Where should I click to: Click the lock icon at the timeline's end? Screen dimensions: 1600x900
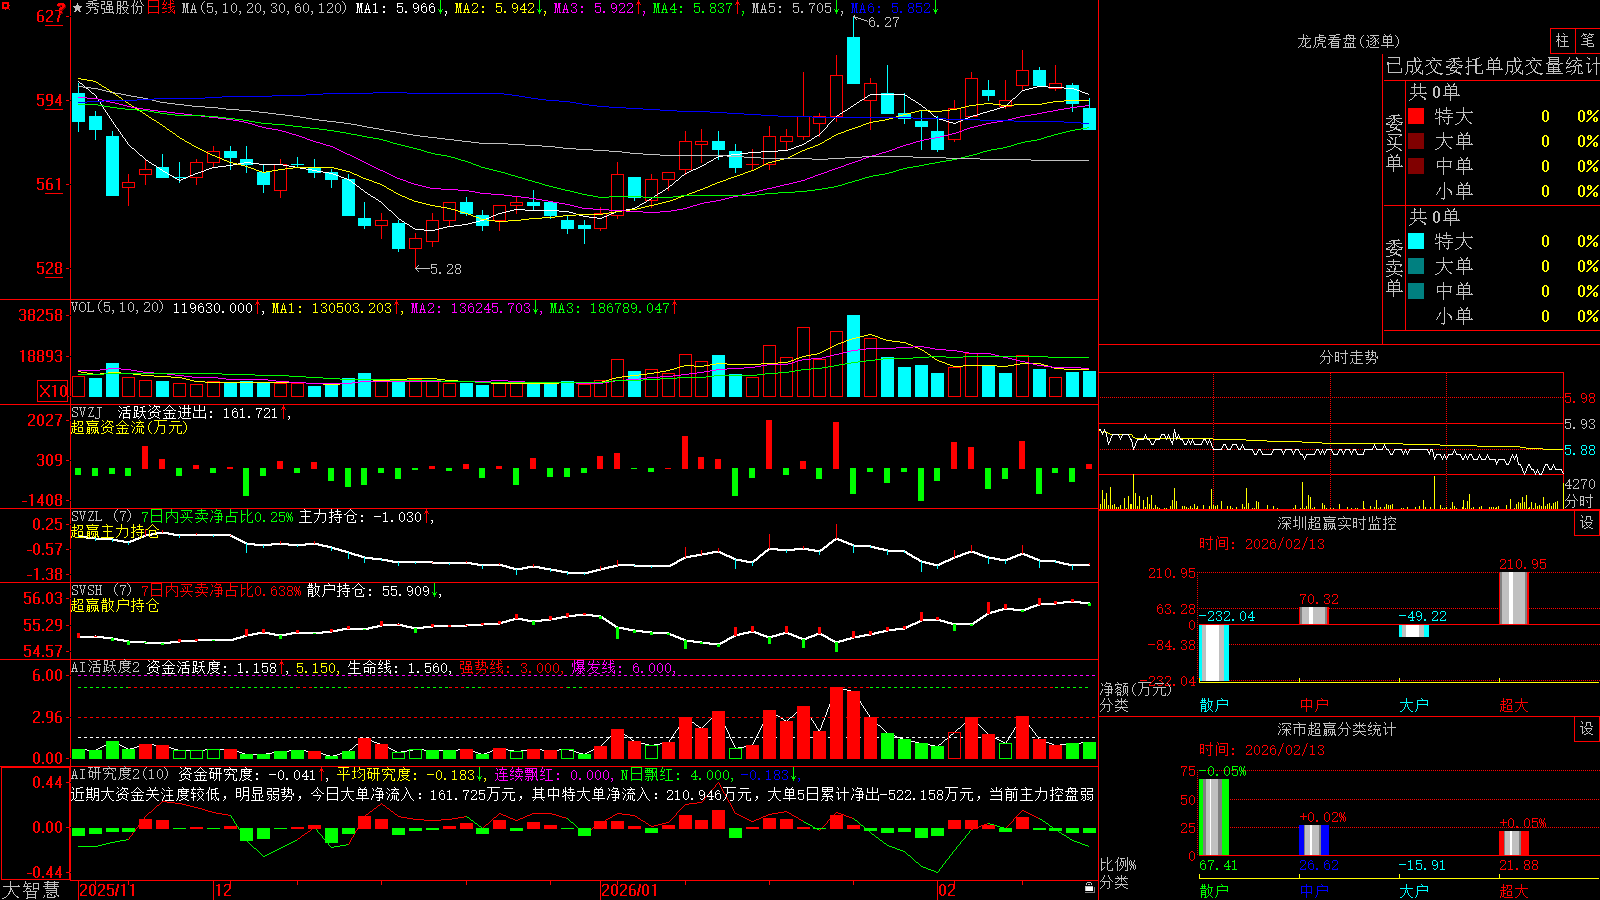1089,888
